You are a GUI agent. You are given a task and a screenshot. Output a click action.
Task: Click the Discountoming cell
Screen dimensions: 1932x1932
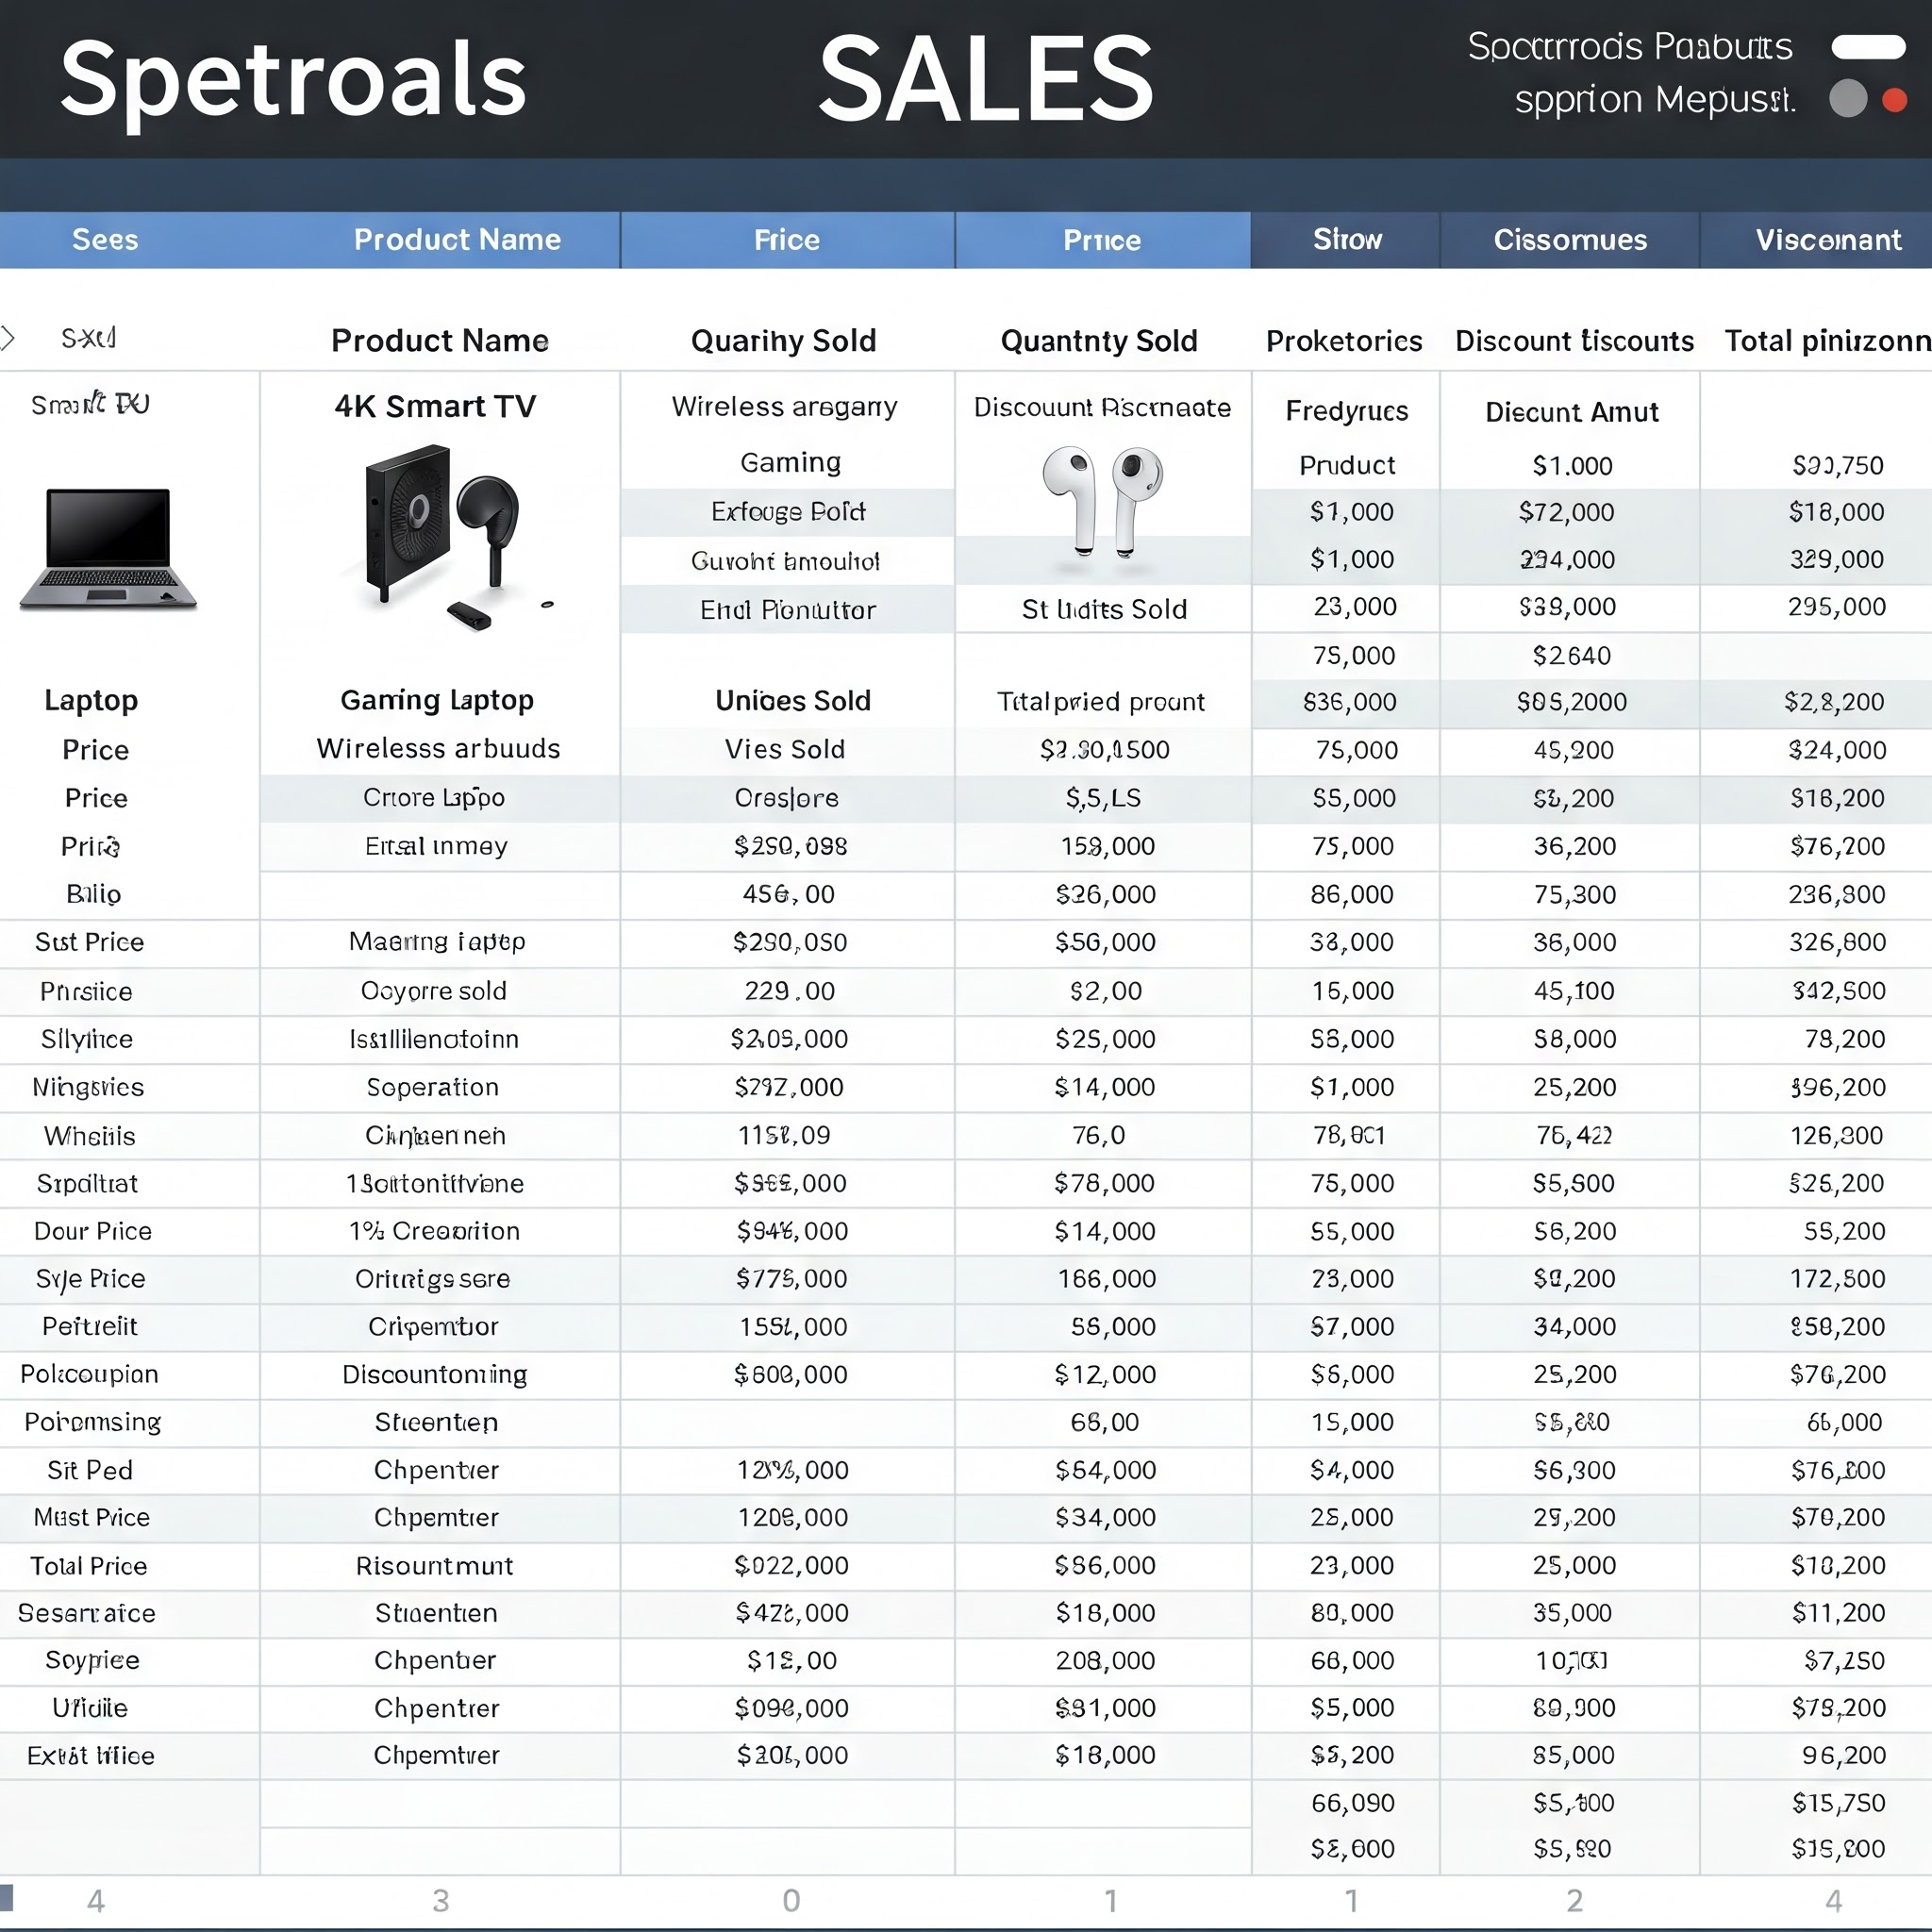point(434,1374)
